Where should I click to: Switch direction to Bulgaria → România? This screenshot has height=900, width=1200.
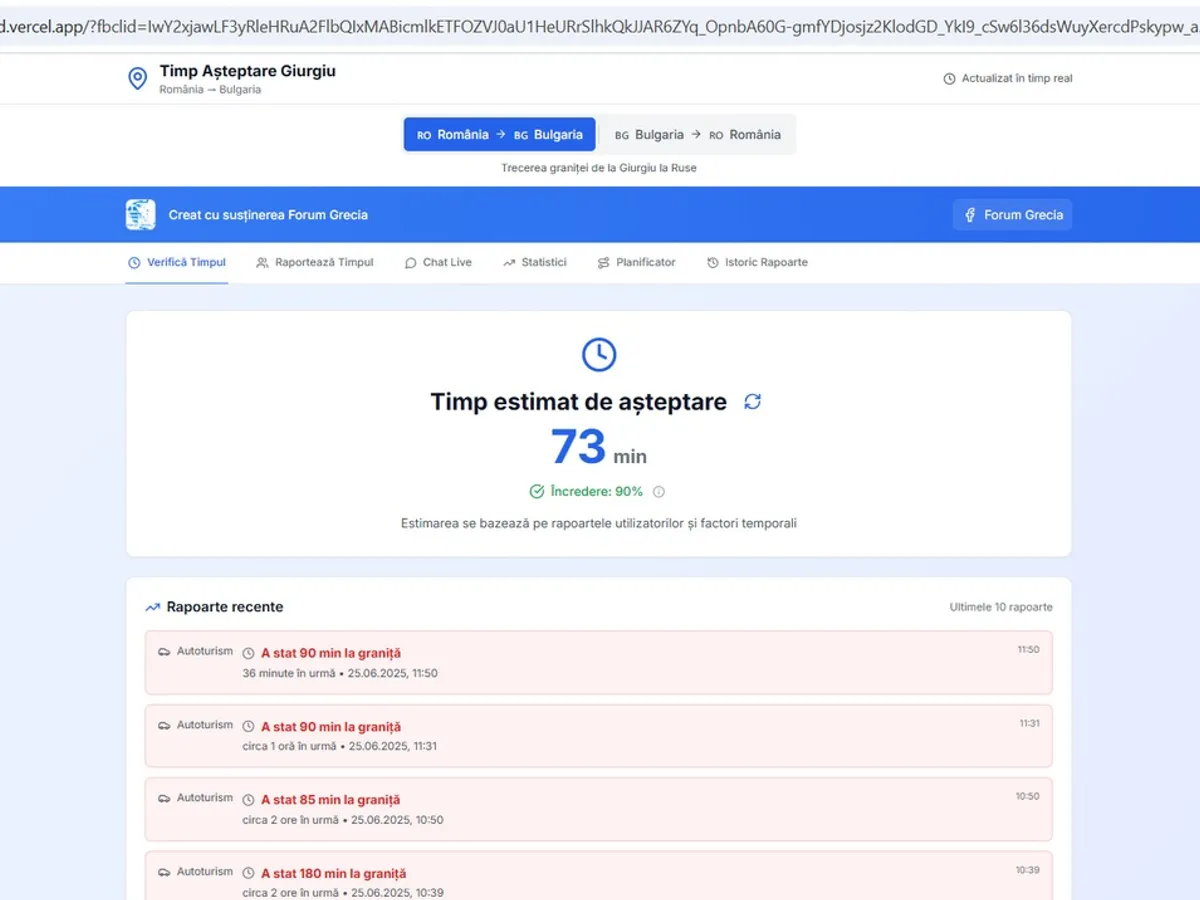697,135
